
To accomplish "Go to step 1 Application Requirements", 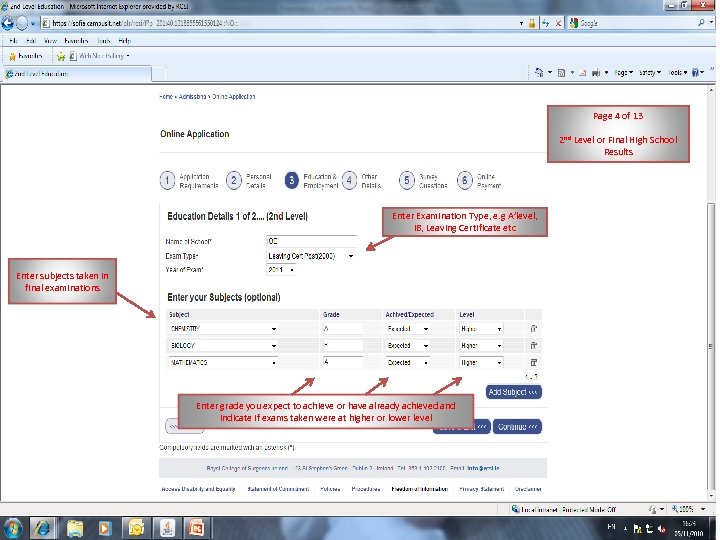I will click(x=189, y=181).
